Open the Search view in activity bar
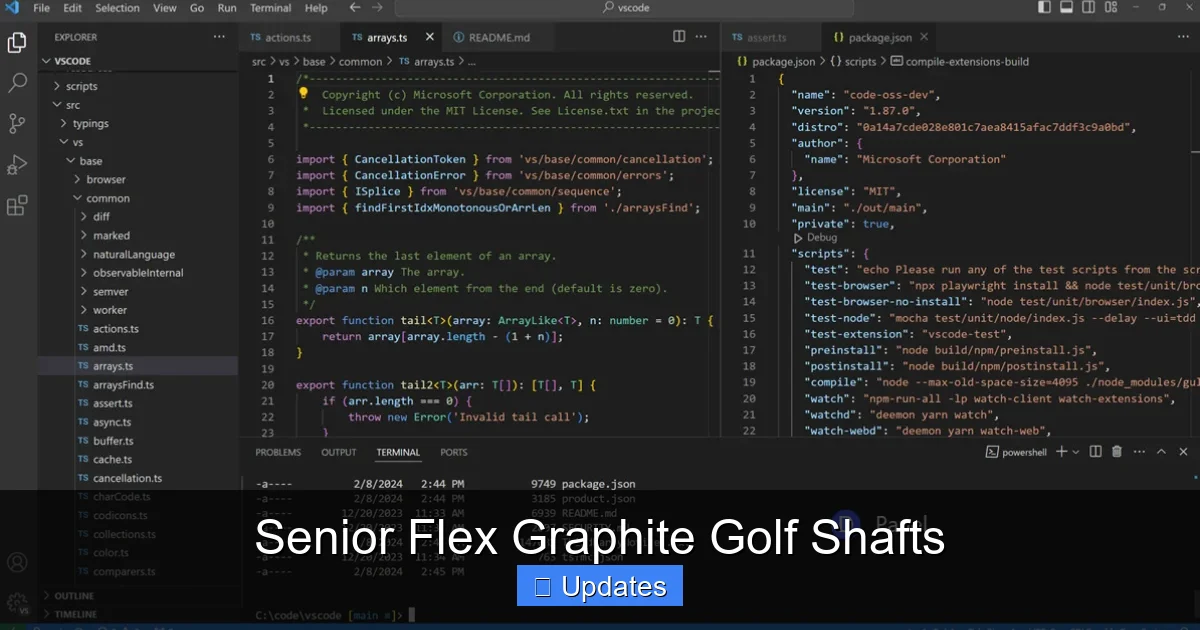Image resolution: width=1200 pixels, height=630 pixels. 17,83
